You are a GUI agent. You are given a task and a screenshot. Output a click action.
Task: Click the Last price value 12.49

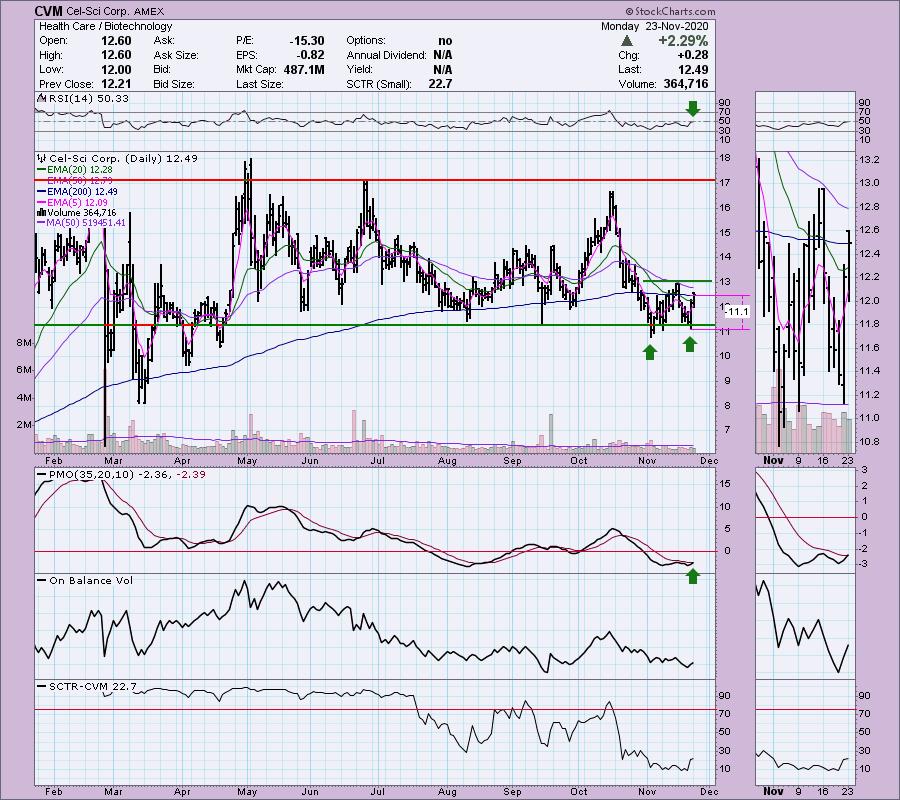click(x=693, y=69)
